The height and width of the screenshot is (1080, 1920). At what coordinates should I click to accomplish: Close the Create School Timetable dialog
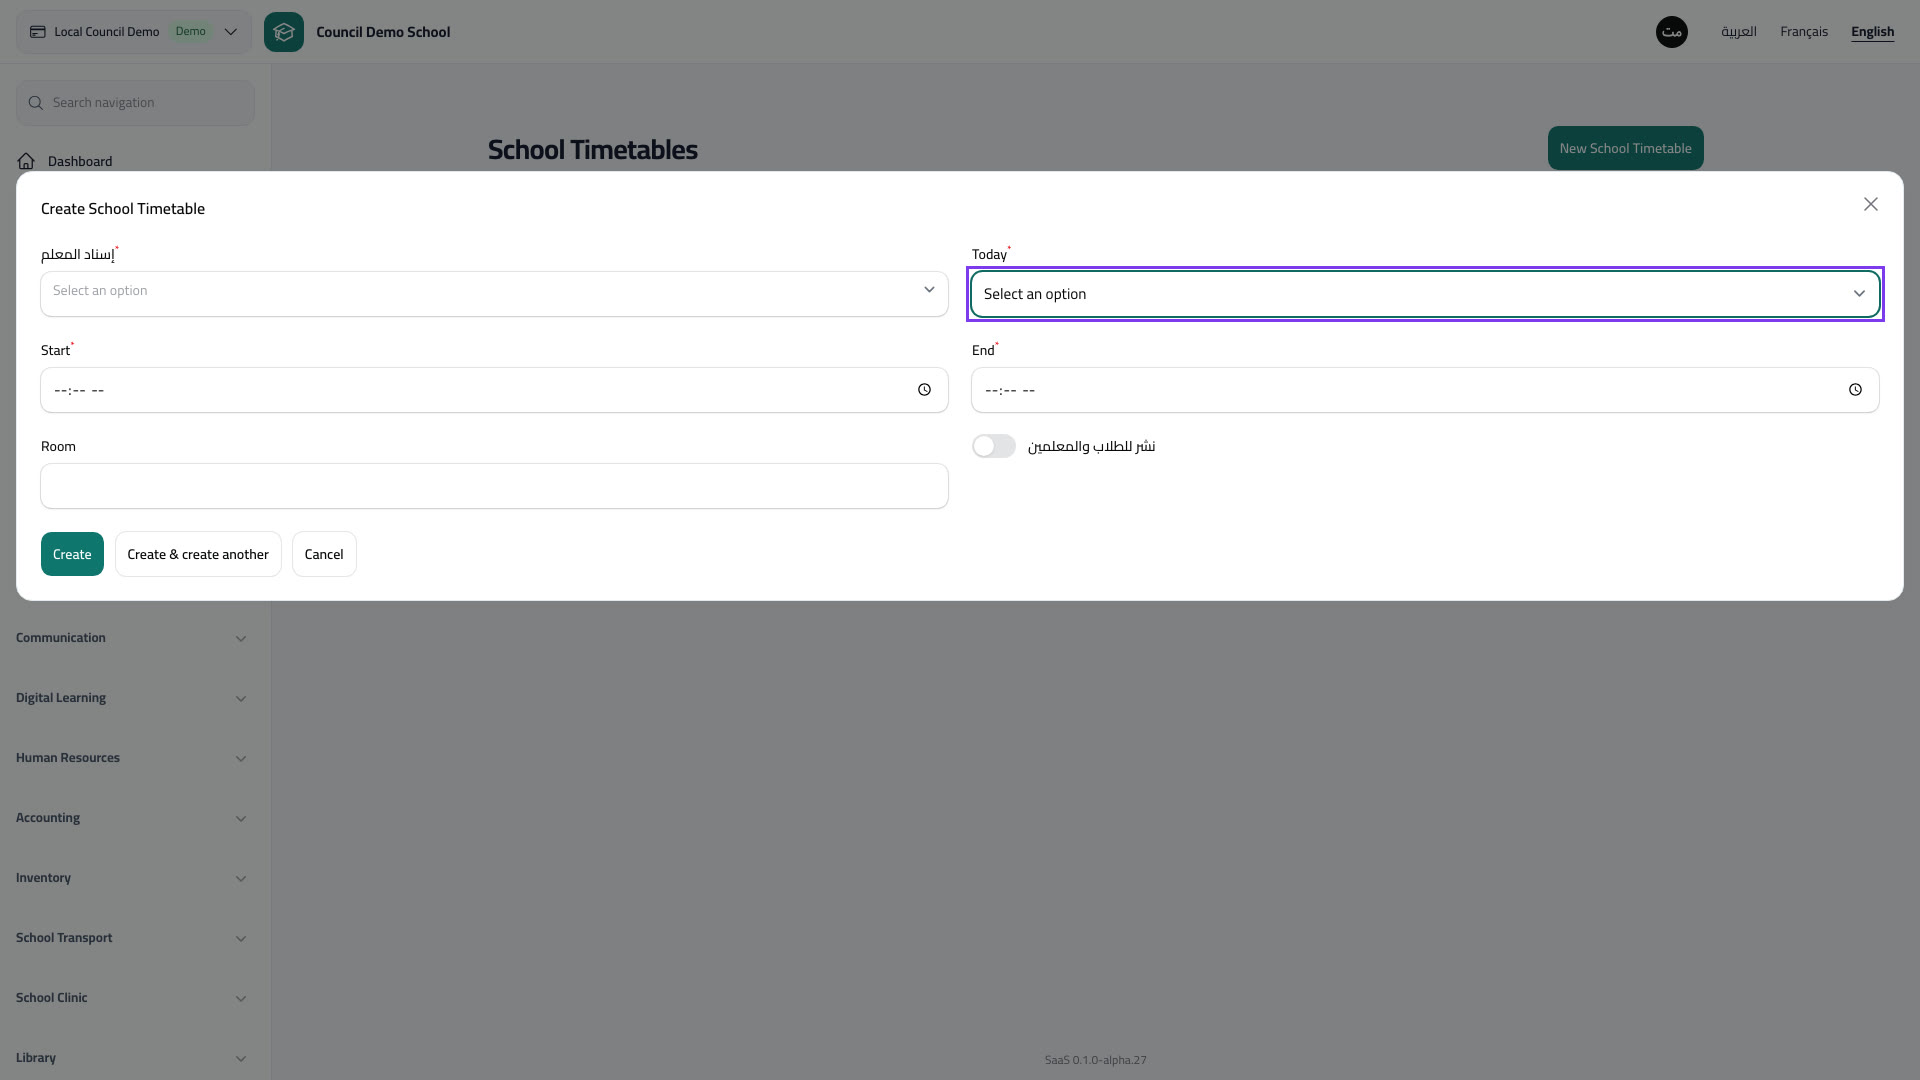click(x=1871, y=204)
